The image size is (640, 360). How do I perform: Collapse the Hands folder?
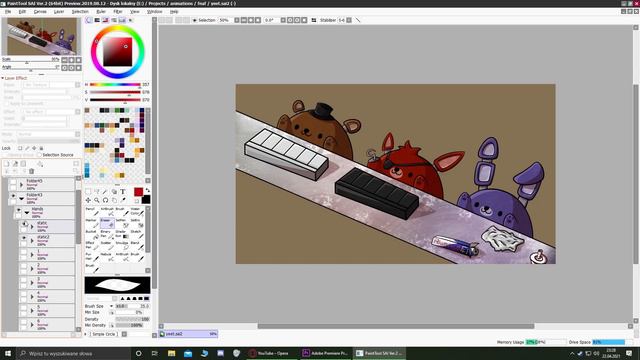tap(27, 213)
